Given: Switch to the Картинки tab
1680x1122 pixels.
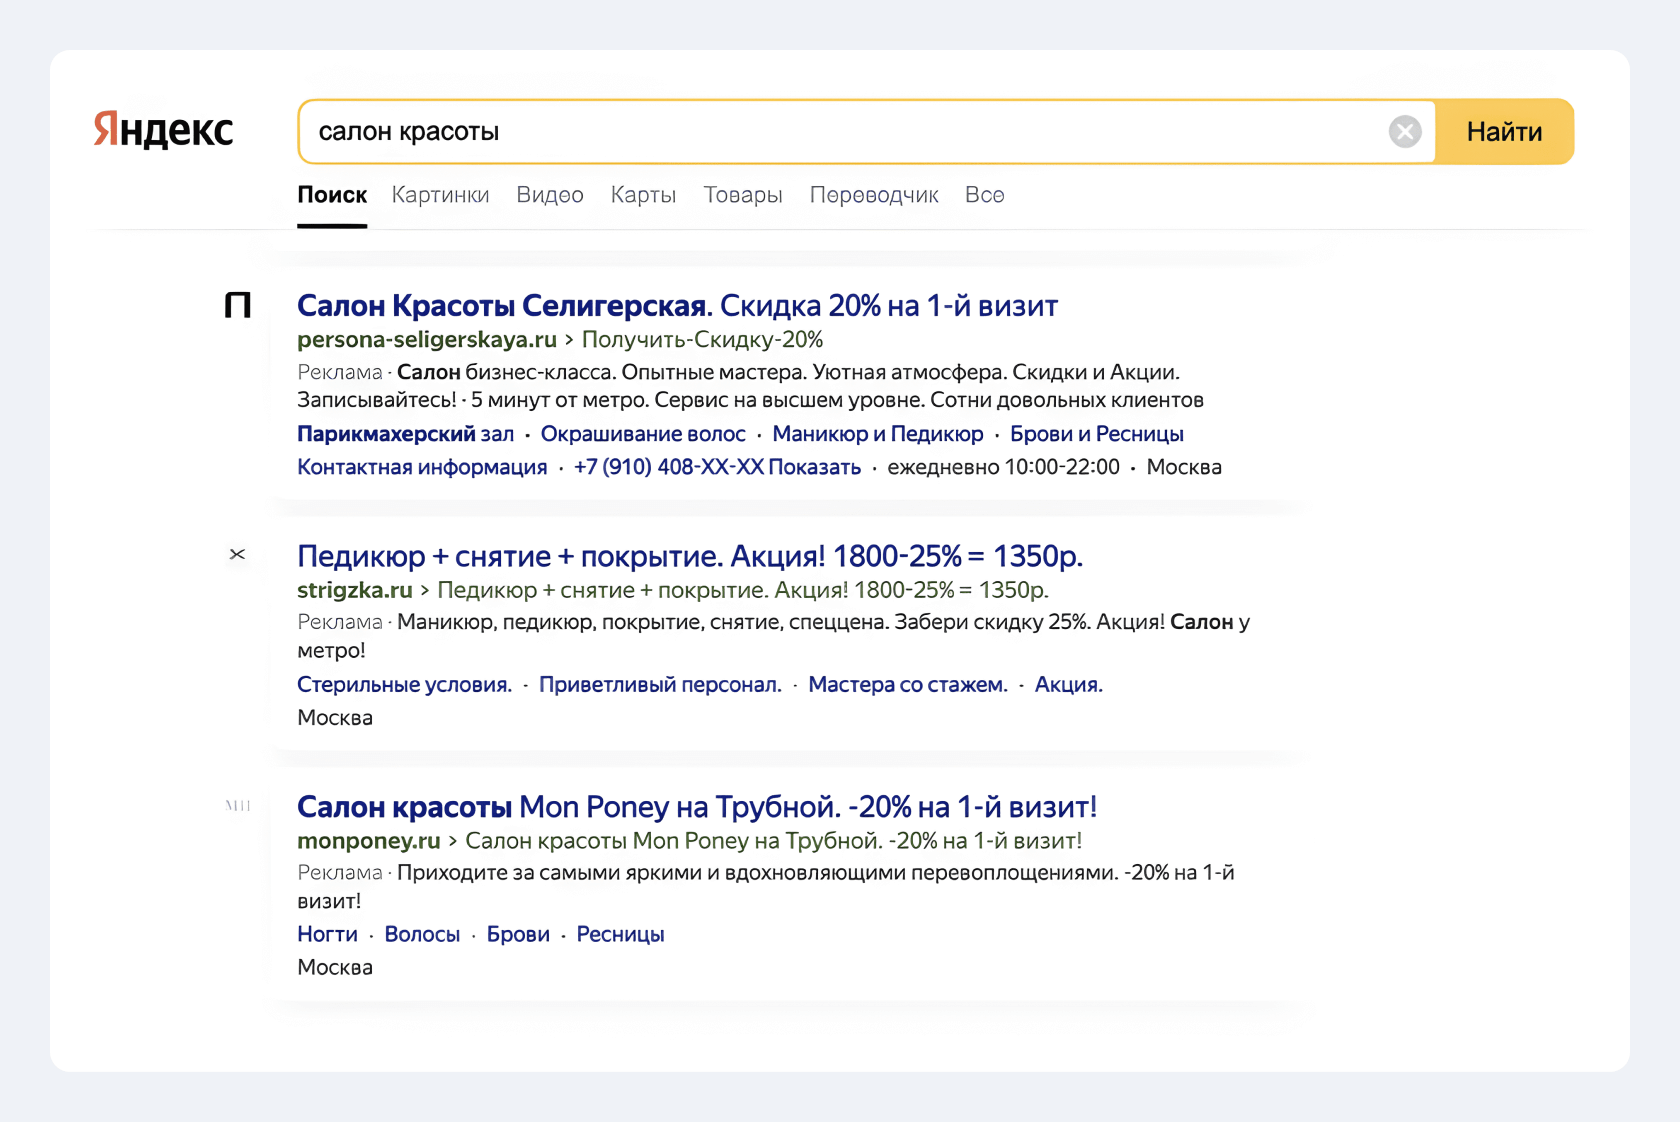Looking at the screenshot, I should [x=441, y=195].
